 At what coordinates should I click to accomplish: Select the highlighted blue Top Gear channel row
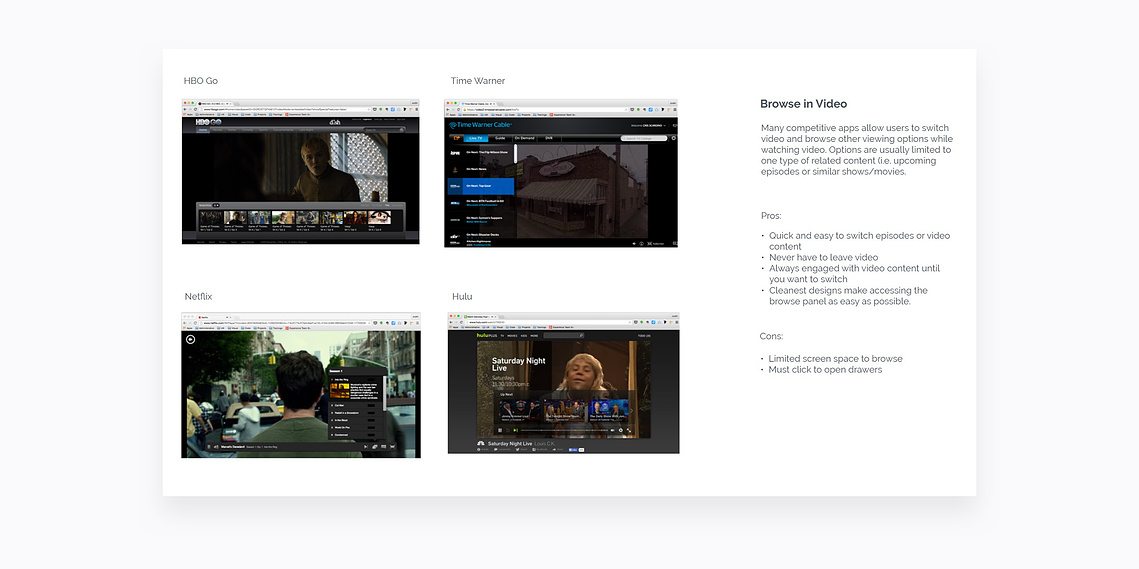(x=481, y=187)
